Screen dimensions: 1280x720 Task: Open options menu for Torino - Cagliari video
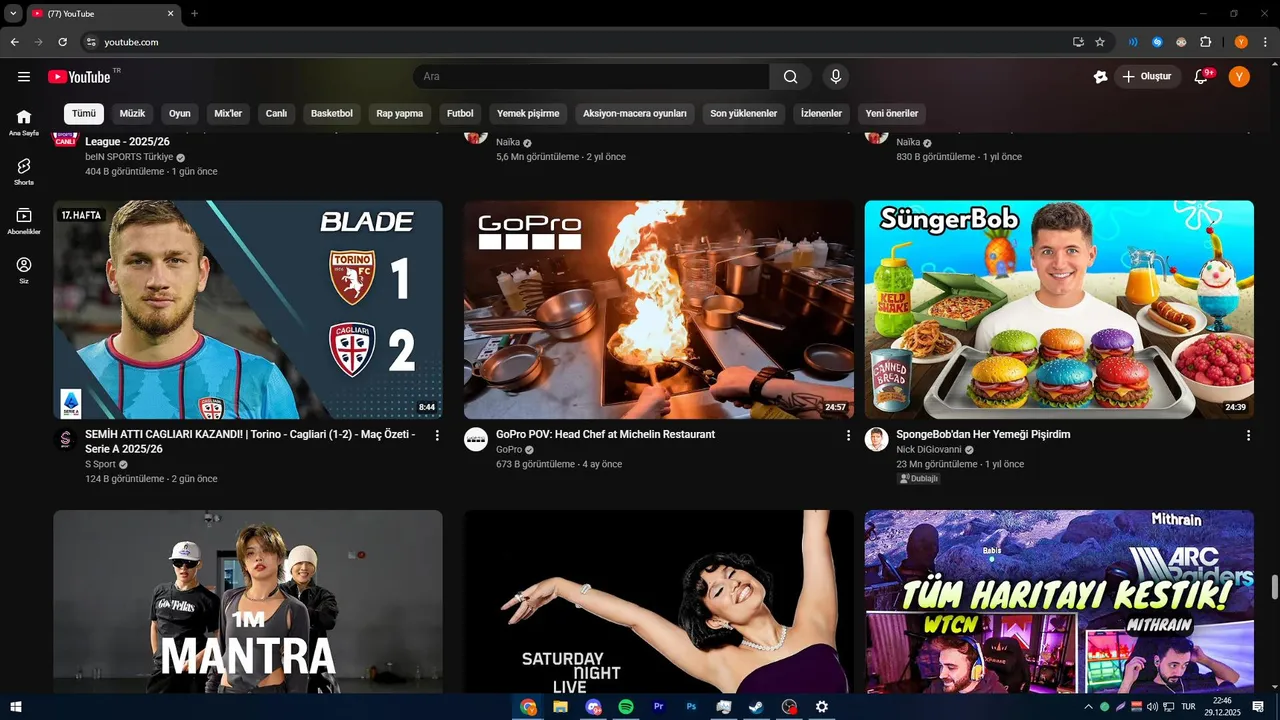point(437,435)
